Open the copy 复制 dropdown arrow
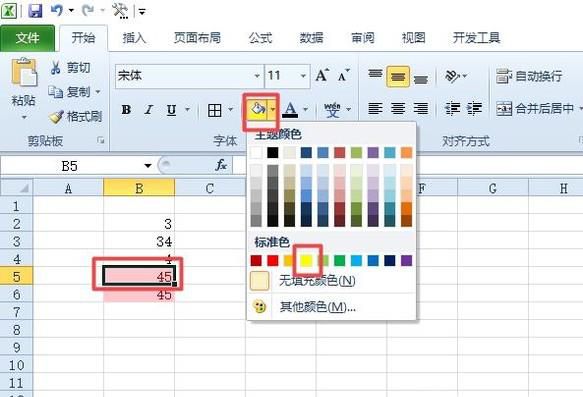583x397 pixels. [x=98, y=91]
